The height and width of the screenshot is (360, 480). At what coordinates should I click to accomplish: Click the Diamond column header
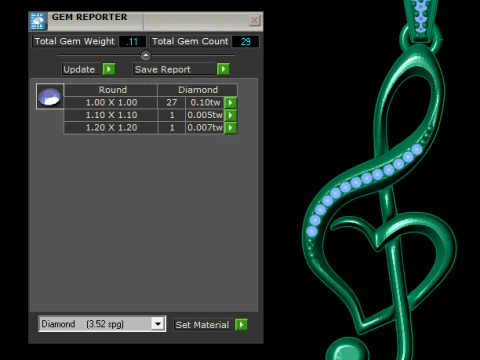(x=198, y=90)
